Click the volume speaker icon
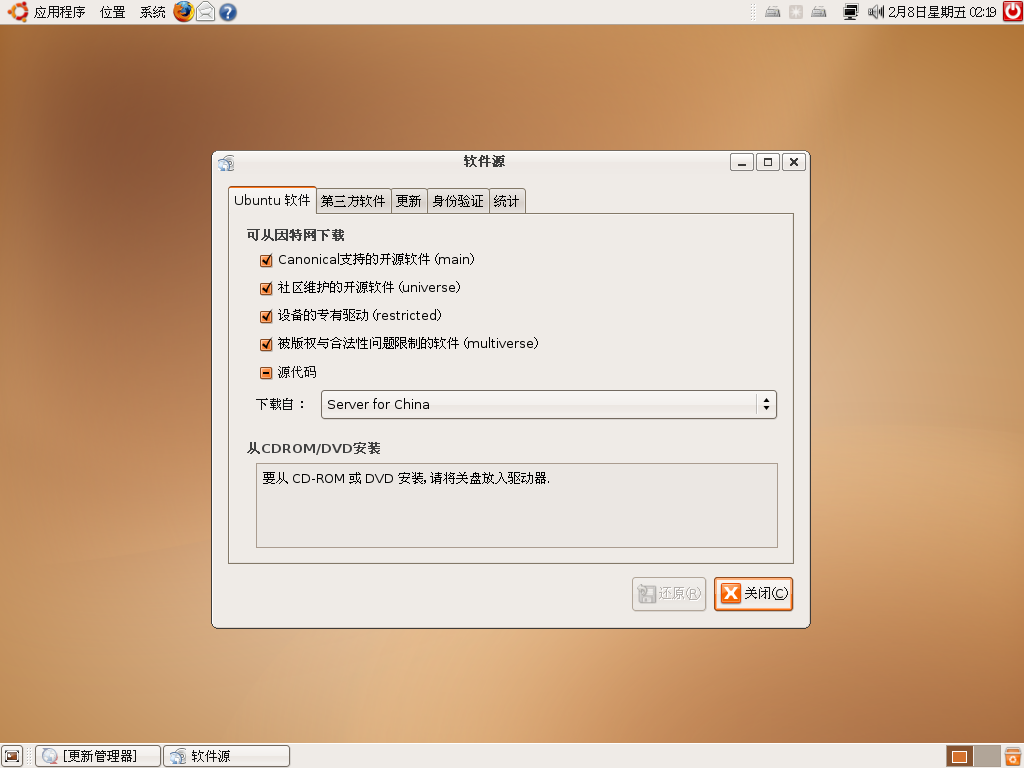Image resolution: width=1024 pixels, height=768 pixels. pyautogui.click(x=875, y=12)
